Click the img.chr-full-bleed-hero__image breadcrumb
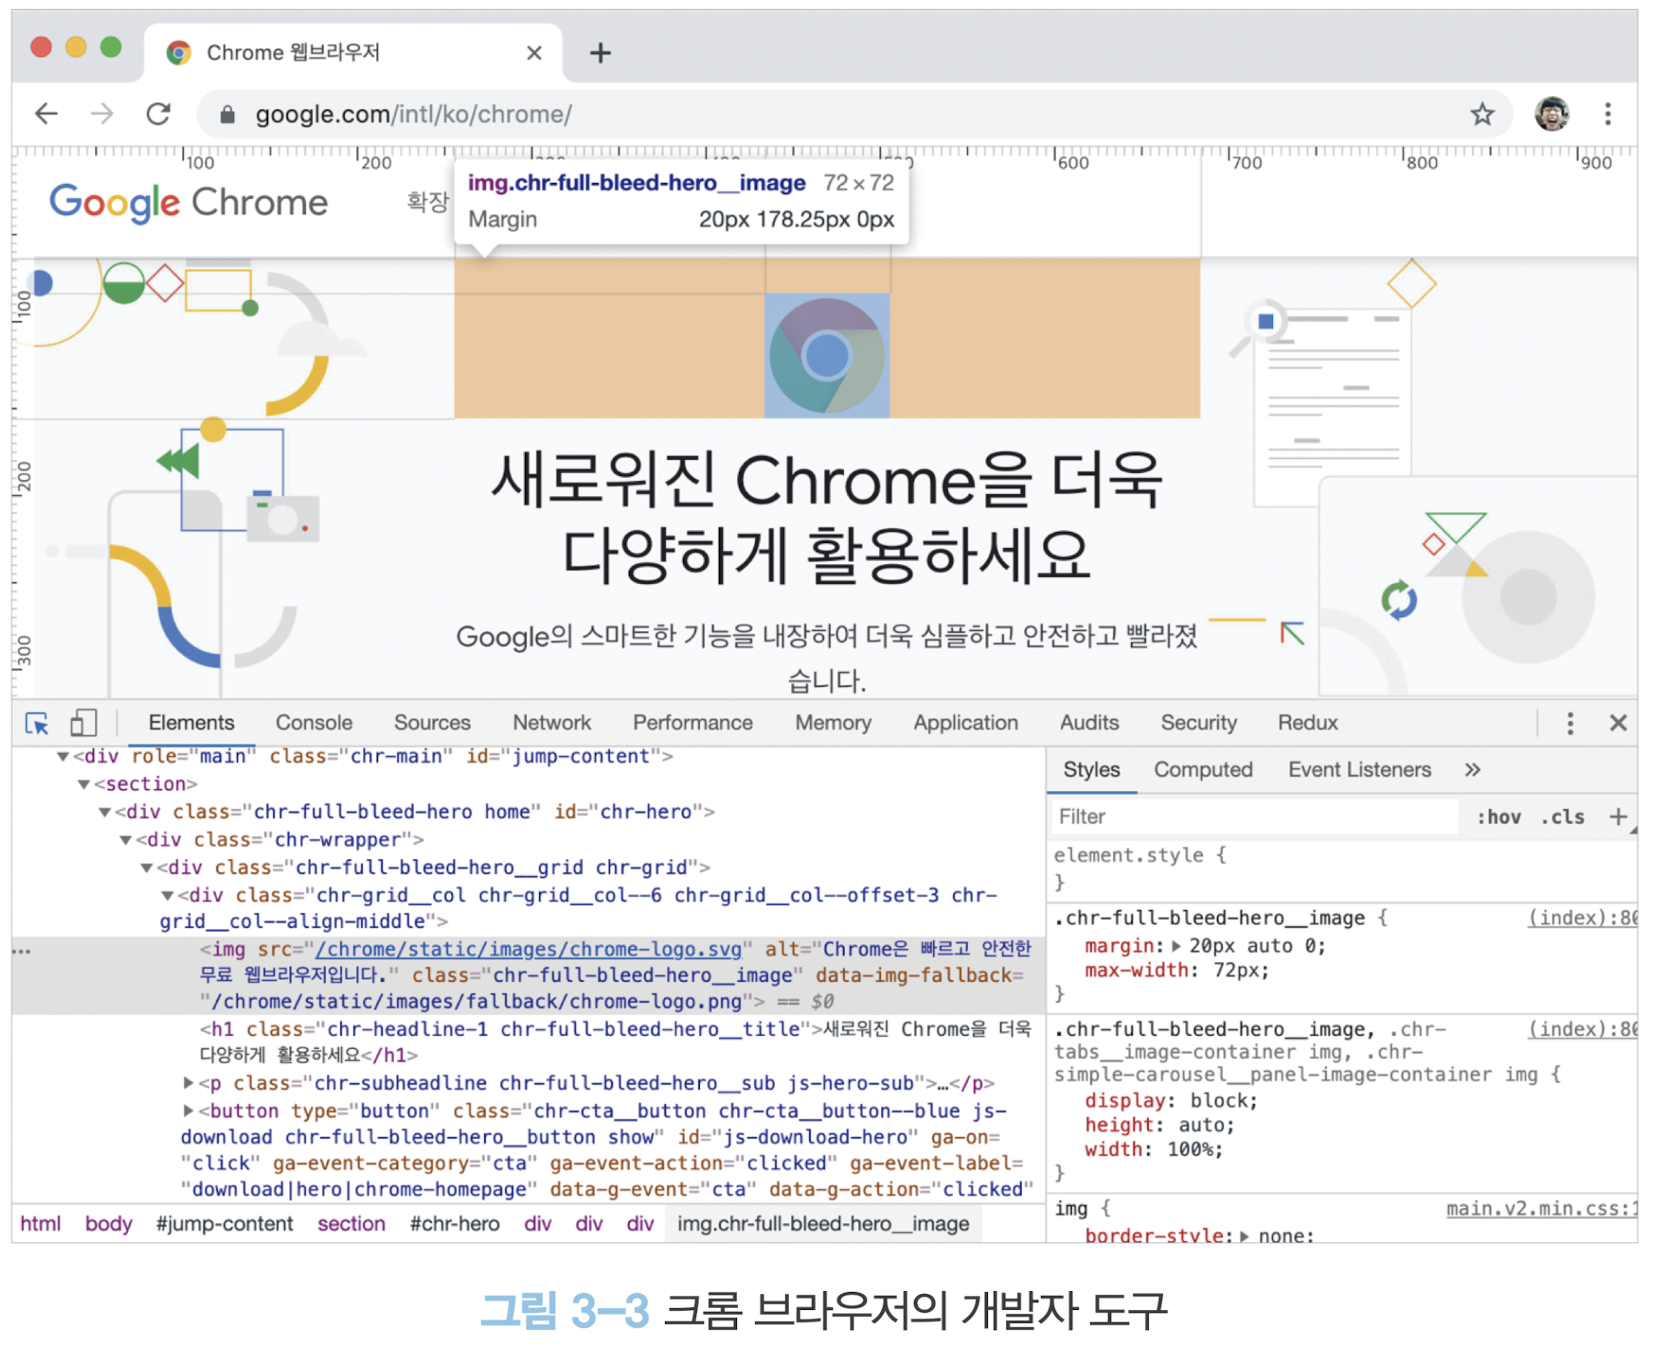Screen dimensions: 1656x1366 click(823, 1224)
